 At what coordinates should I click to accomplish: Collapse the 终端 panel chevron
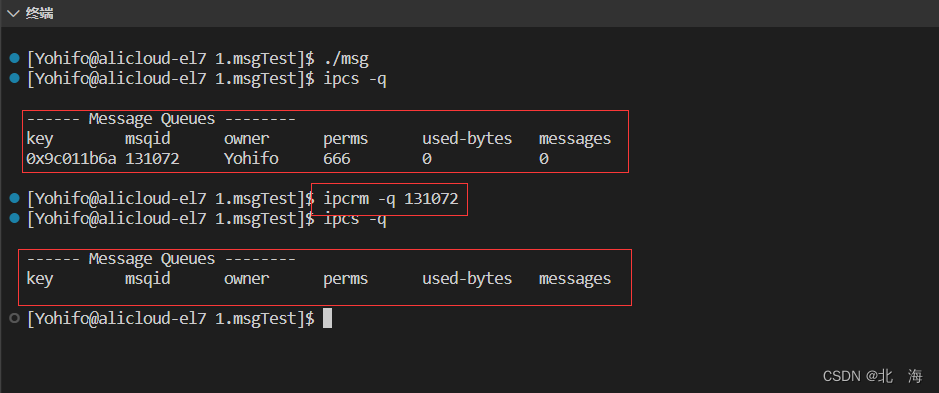pyautogui.click(x=14, y=13)
